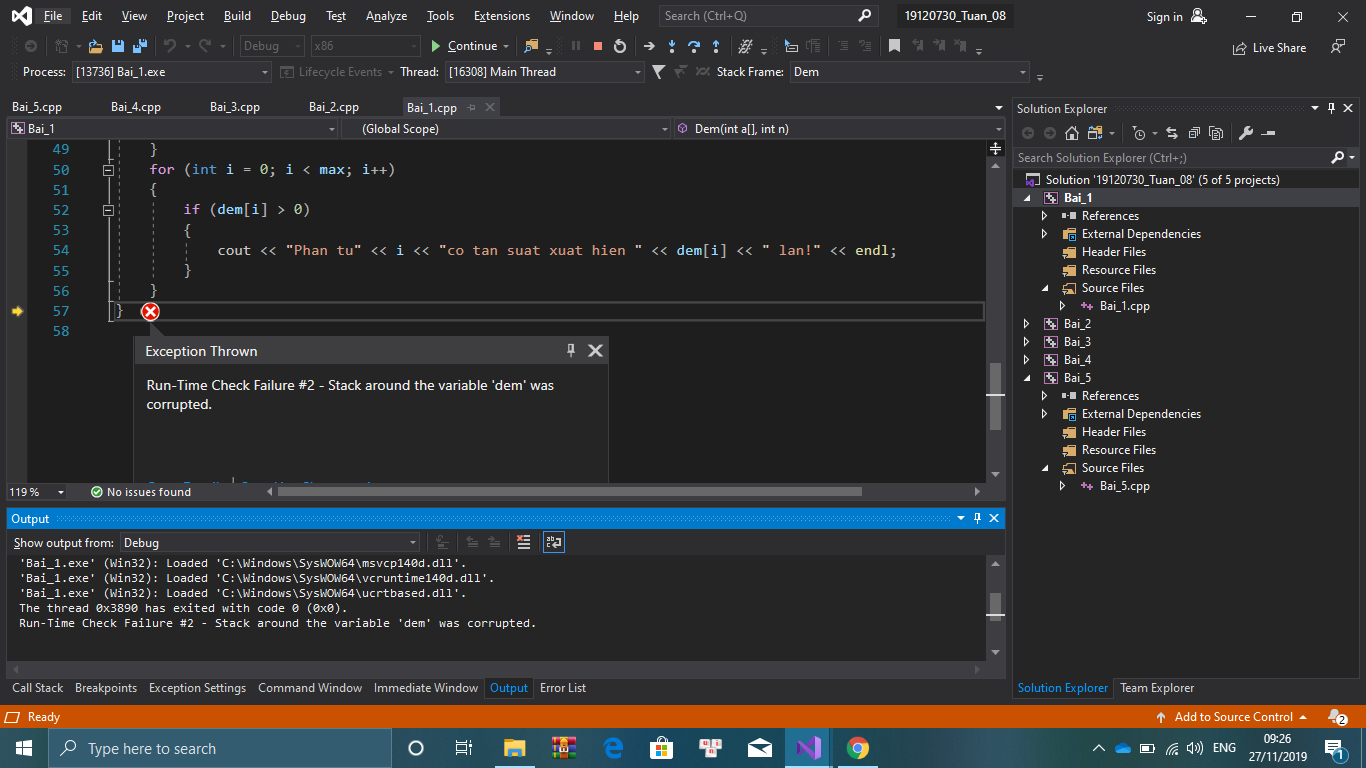Open the Show output from dropdown

click(270, 543)
